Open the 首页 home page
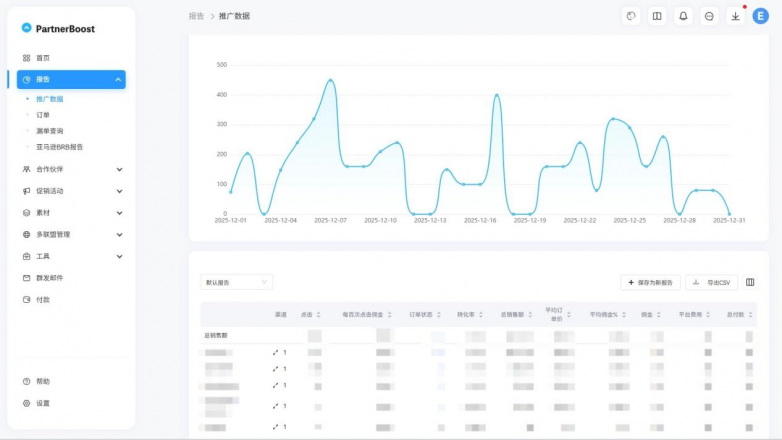The width and height of the screenshot is (782, 440). (x=42, y=58)
